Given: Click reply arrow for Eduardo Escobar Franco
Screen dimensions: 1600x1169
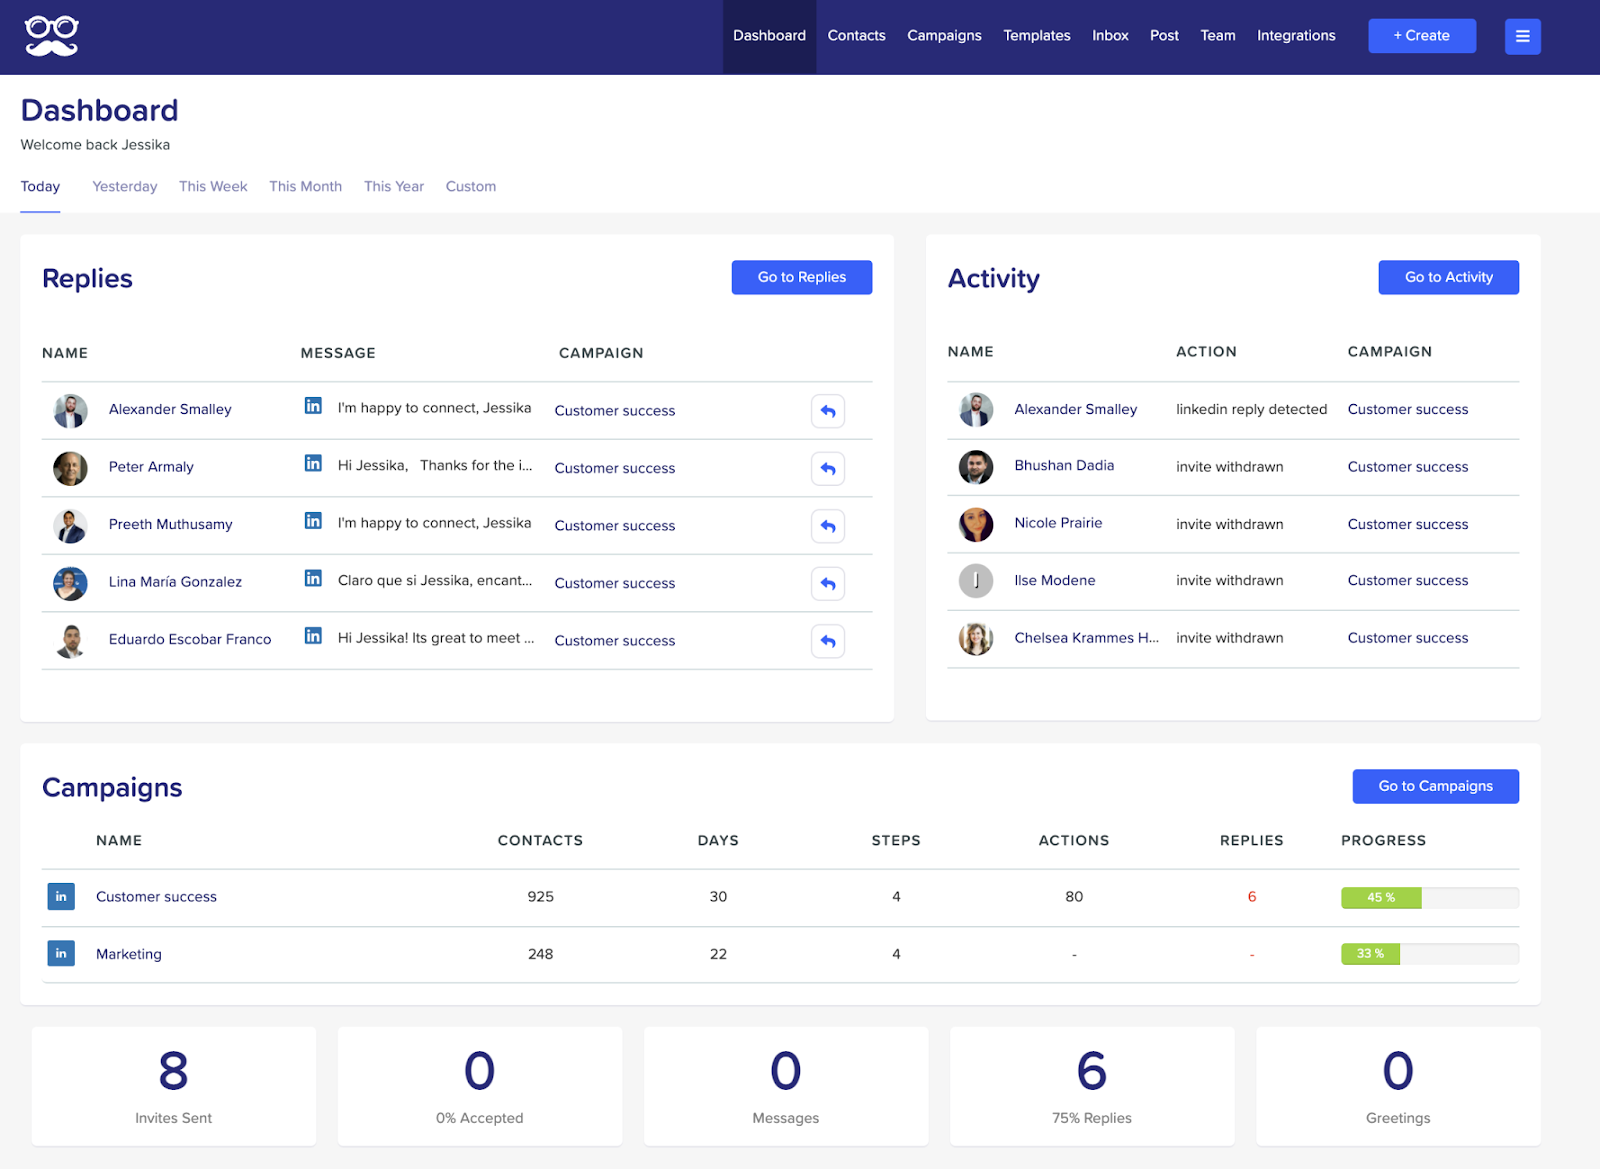Looking at the screenshot, I should [827, 641].
